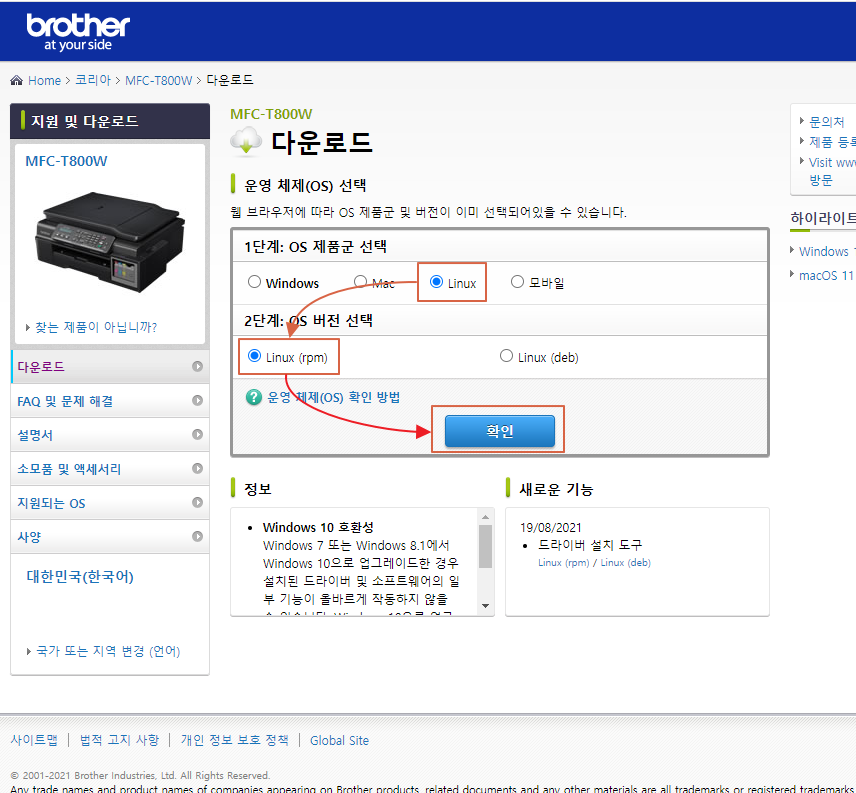Open the 사양 sidebar menu item

tap(110, 536)
